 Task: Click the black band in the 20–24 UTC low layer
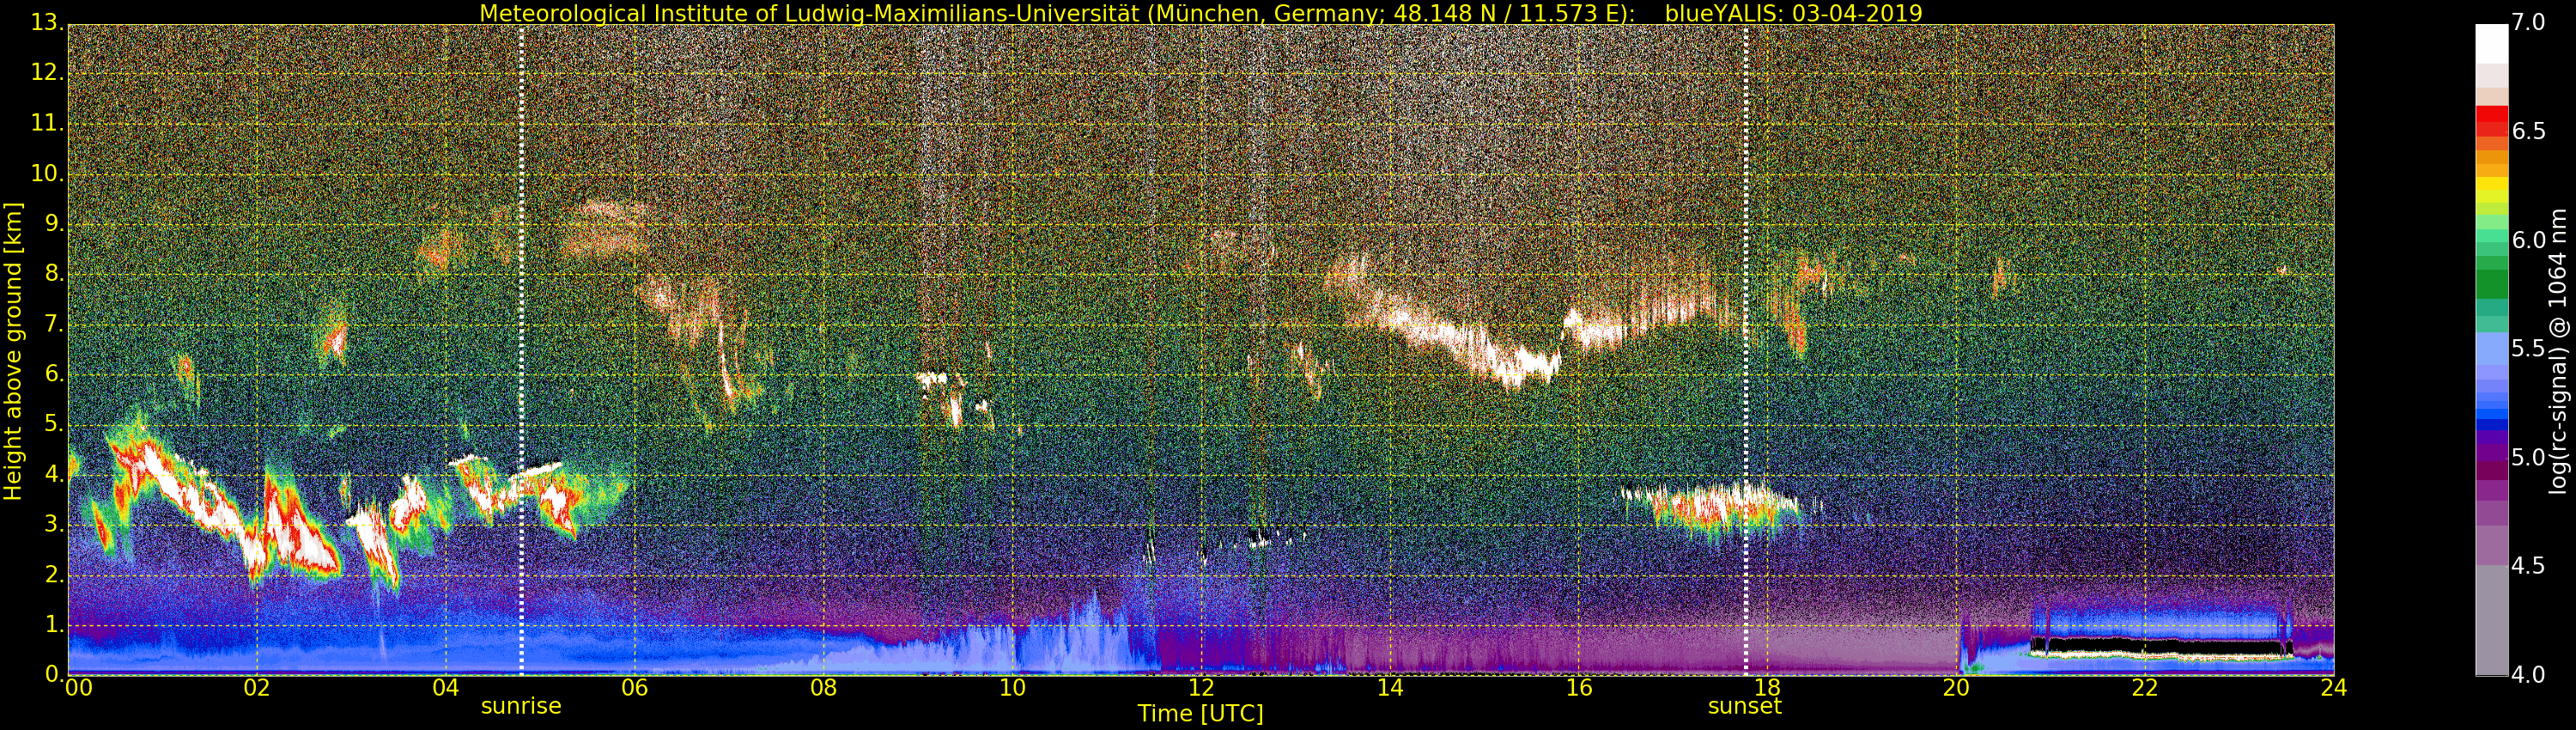point(2160,647)
